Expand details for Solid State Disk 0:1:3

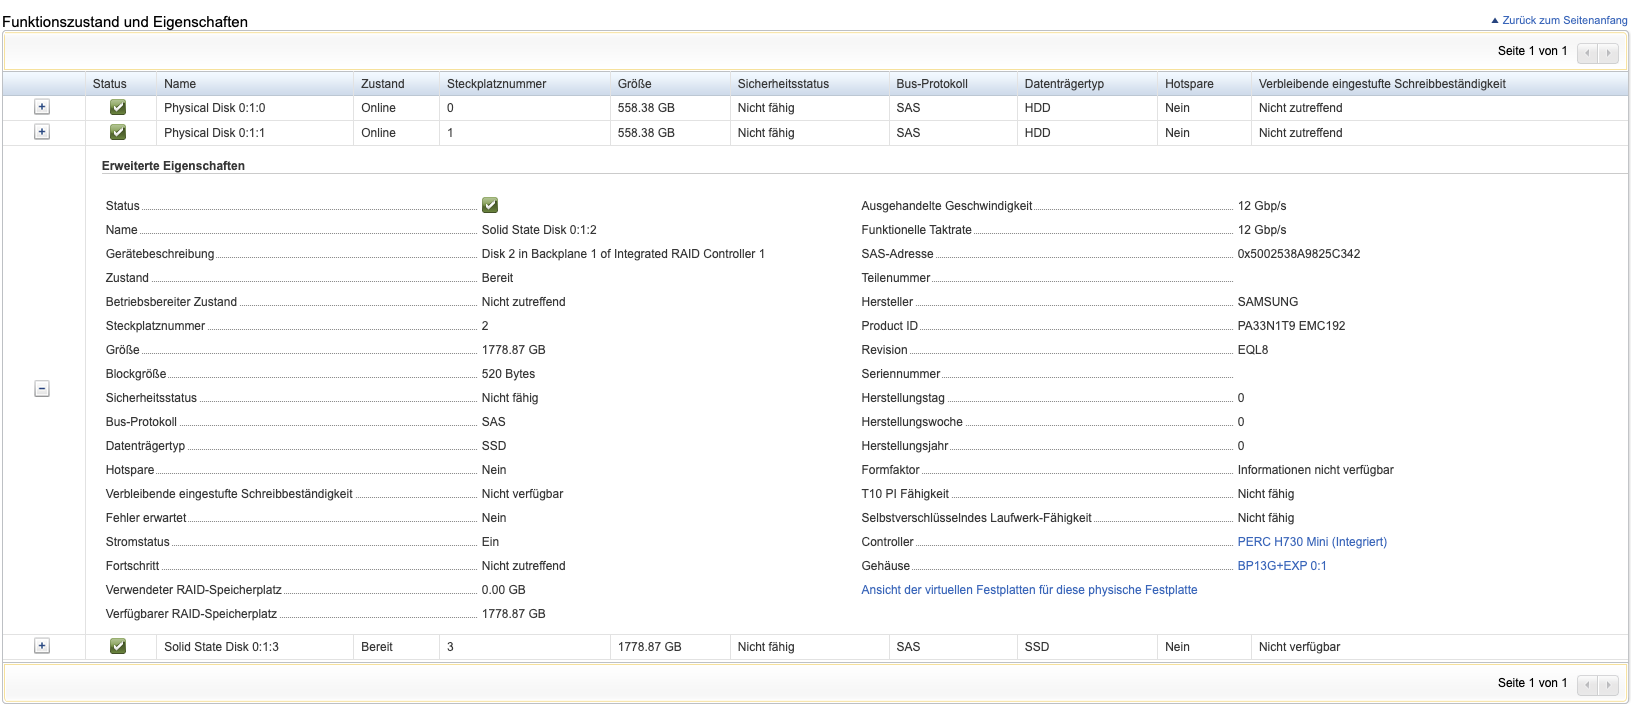(x=42, y=646)
